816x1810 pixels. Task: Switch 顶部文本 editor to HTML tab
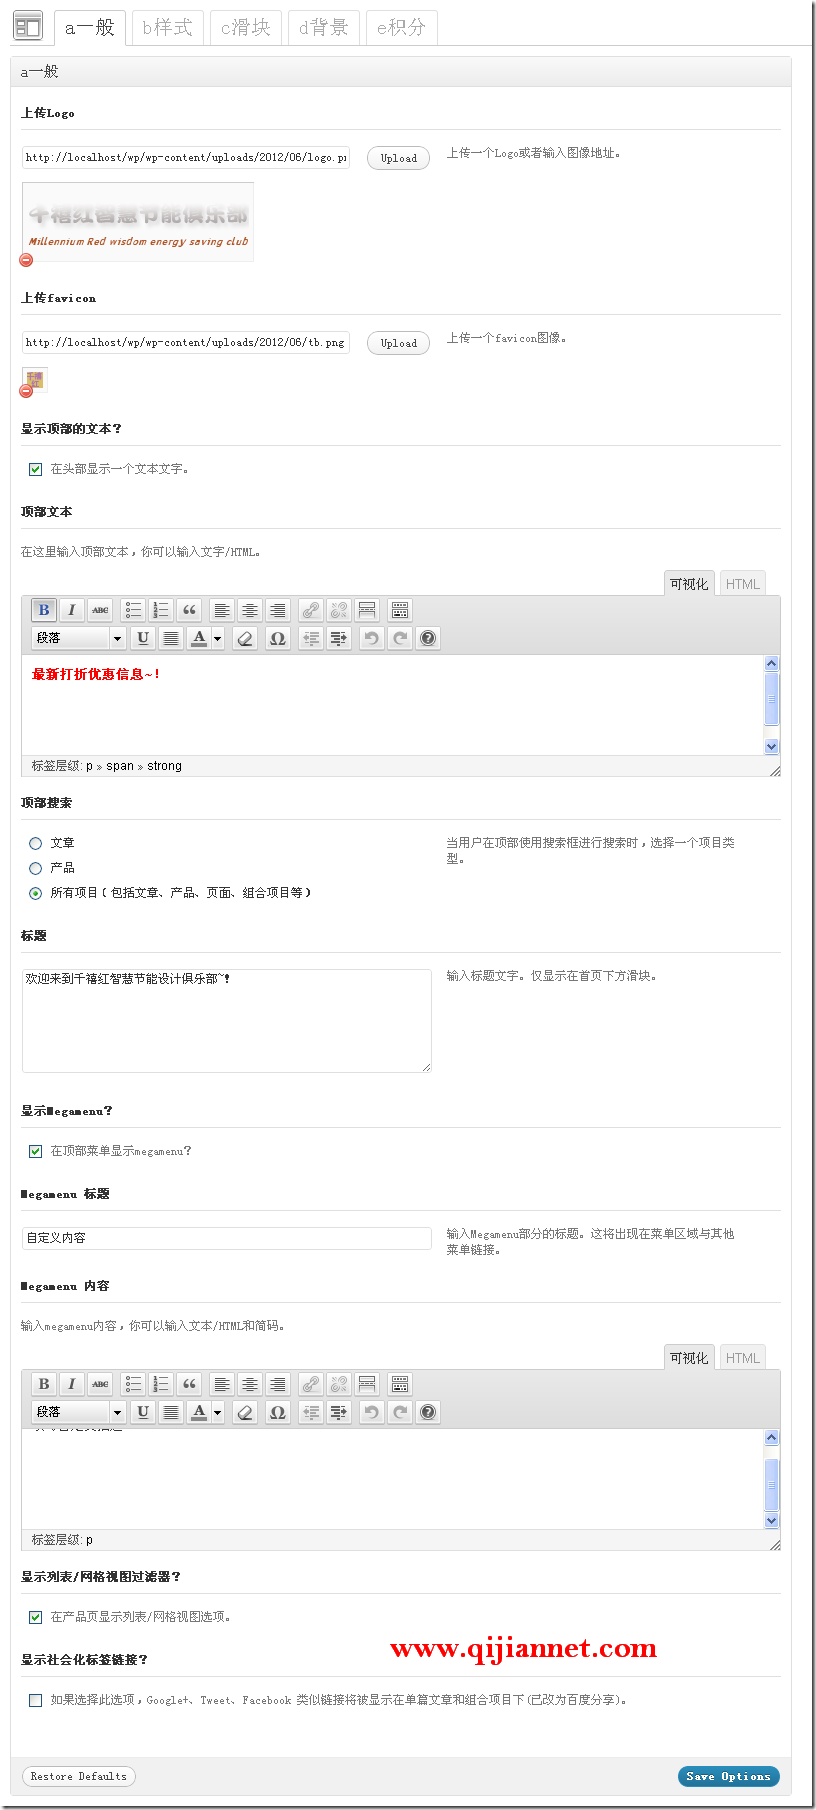[743, 584]
